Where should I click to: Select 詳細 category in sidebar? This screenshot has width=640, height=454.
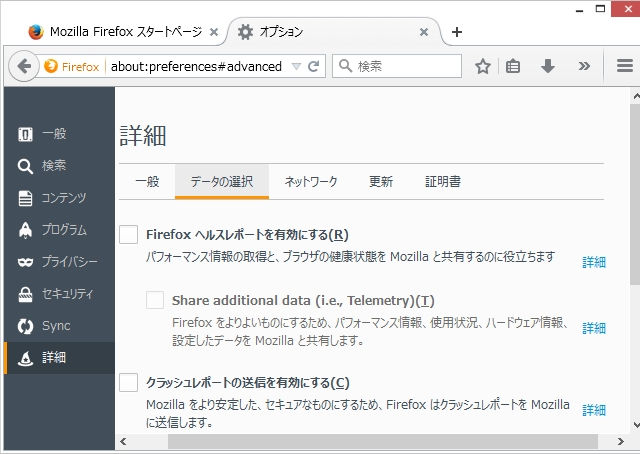59,358
